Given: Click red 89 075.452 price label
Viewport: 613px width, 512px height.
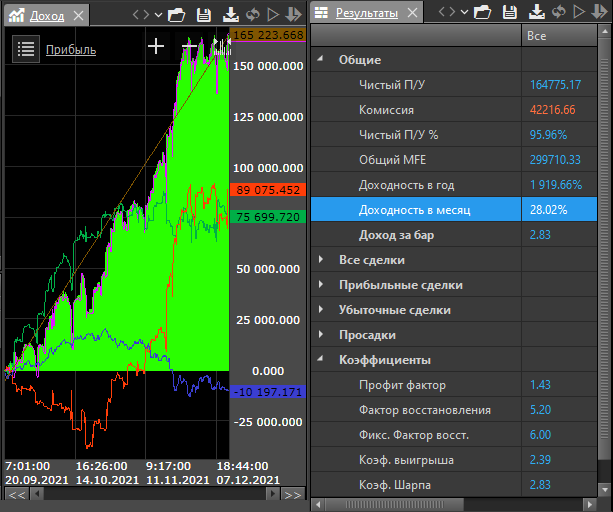Looking at the screenshot, I should tap(268, 190).
